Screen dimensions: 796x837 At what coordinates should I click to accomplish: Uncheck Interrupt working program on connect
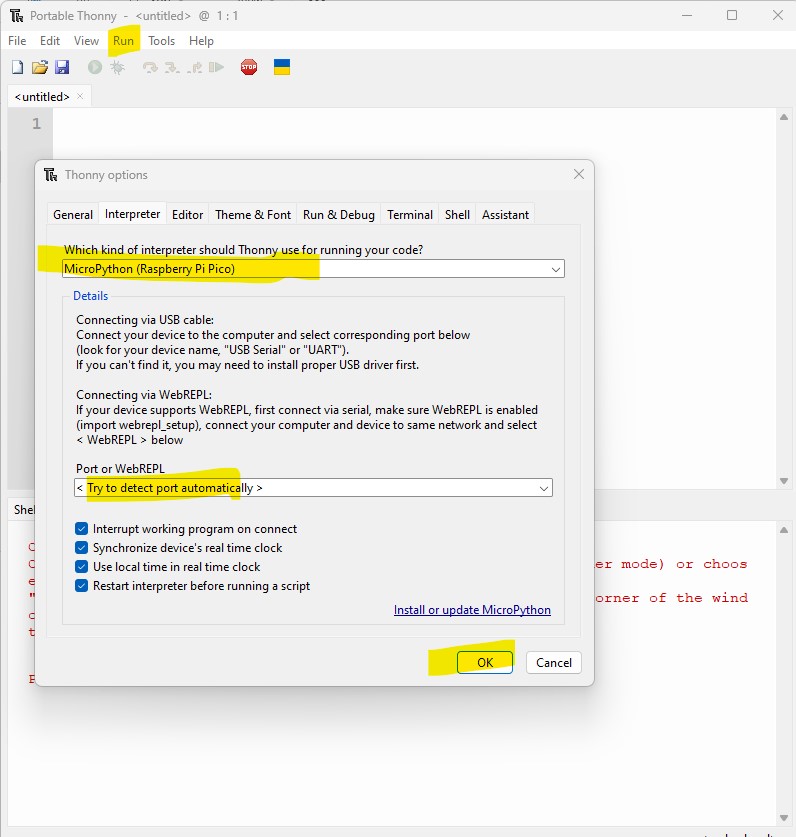coord(82,529)
